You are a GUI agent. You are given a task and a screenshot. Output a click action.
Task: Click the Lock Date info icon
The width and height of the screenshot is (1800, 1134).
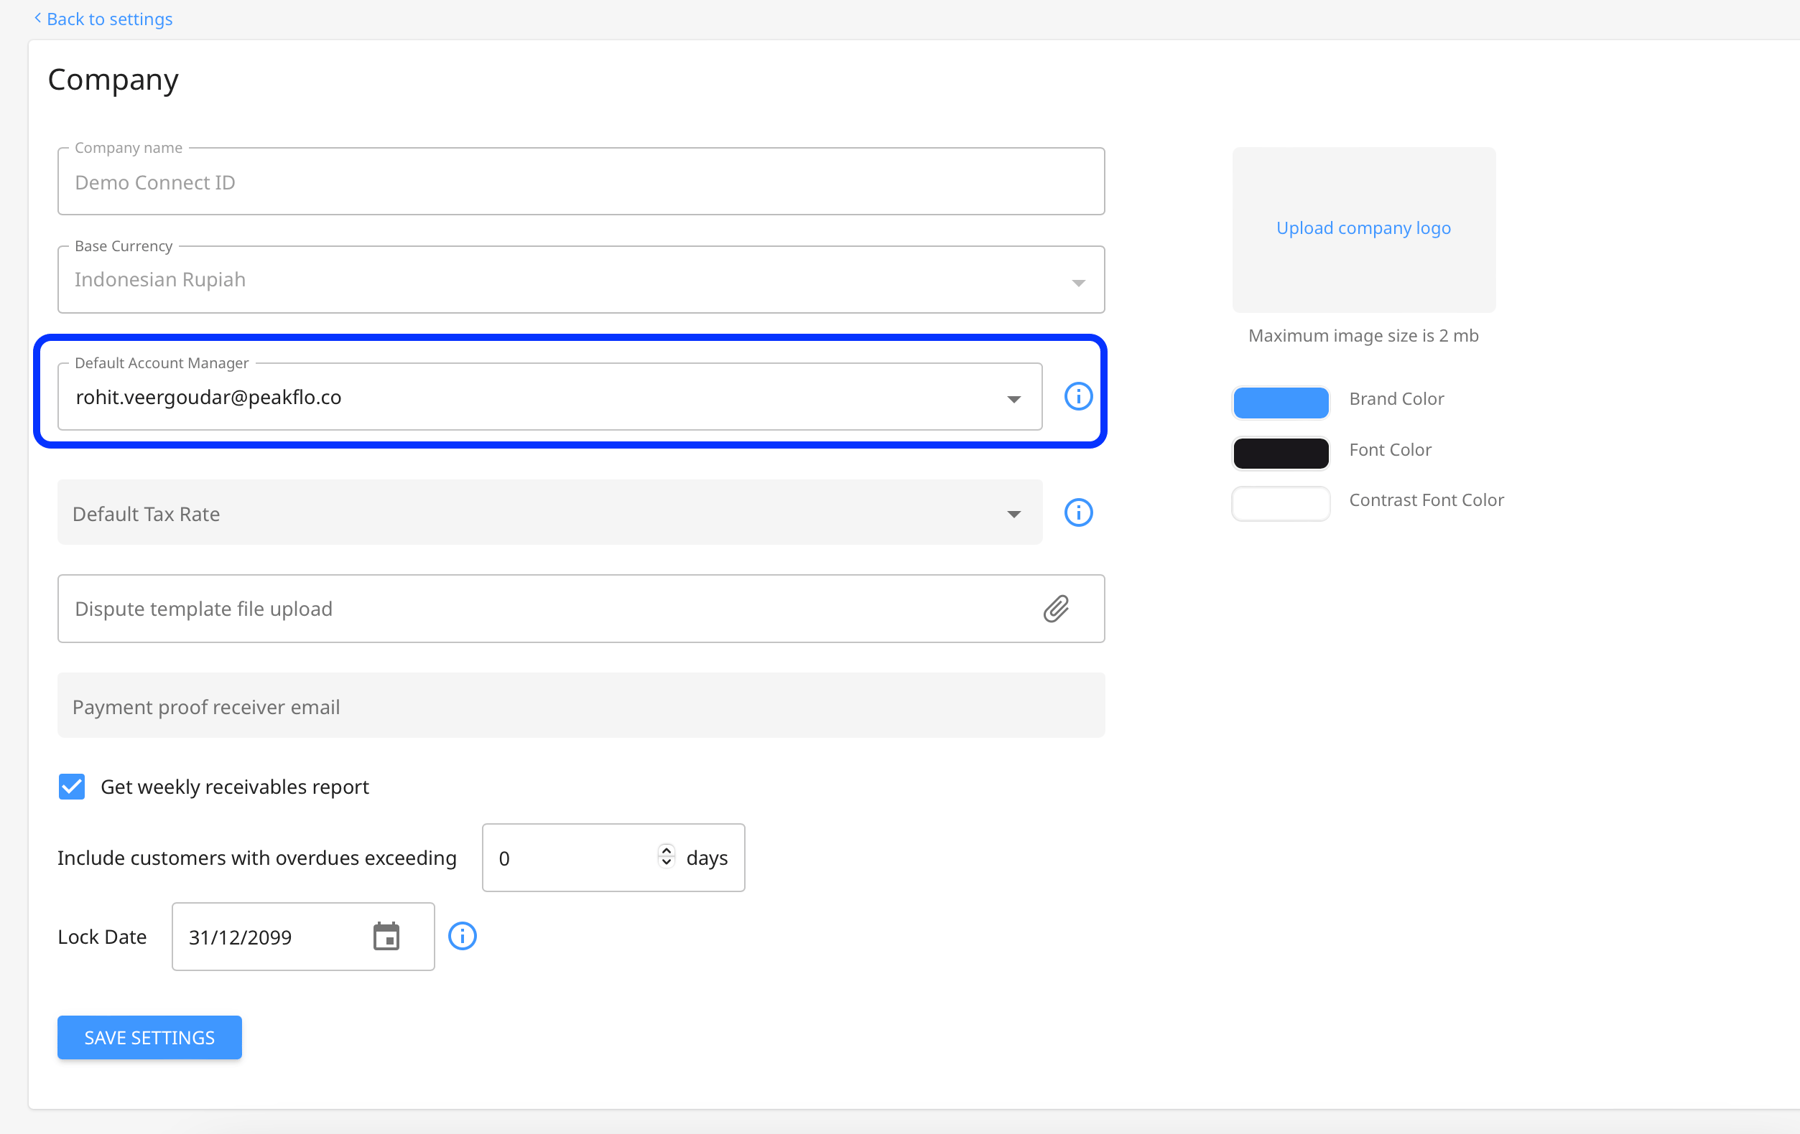pos(462,936)
